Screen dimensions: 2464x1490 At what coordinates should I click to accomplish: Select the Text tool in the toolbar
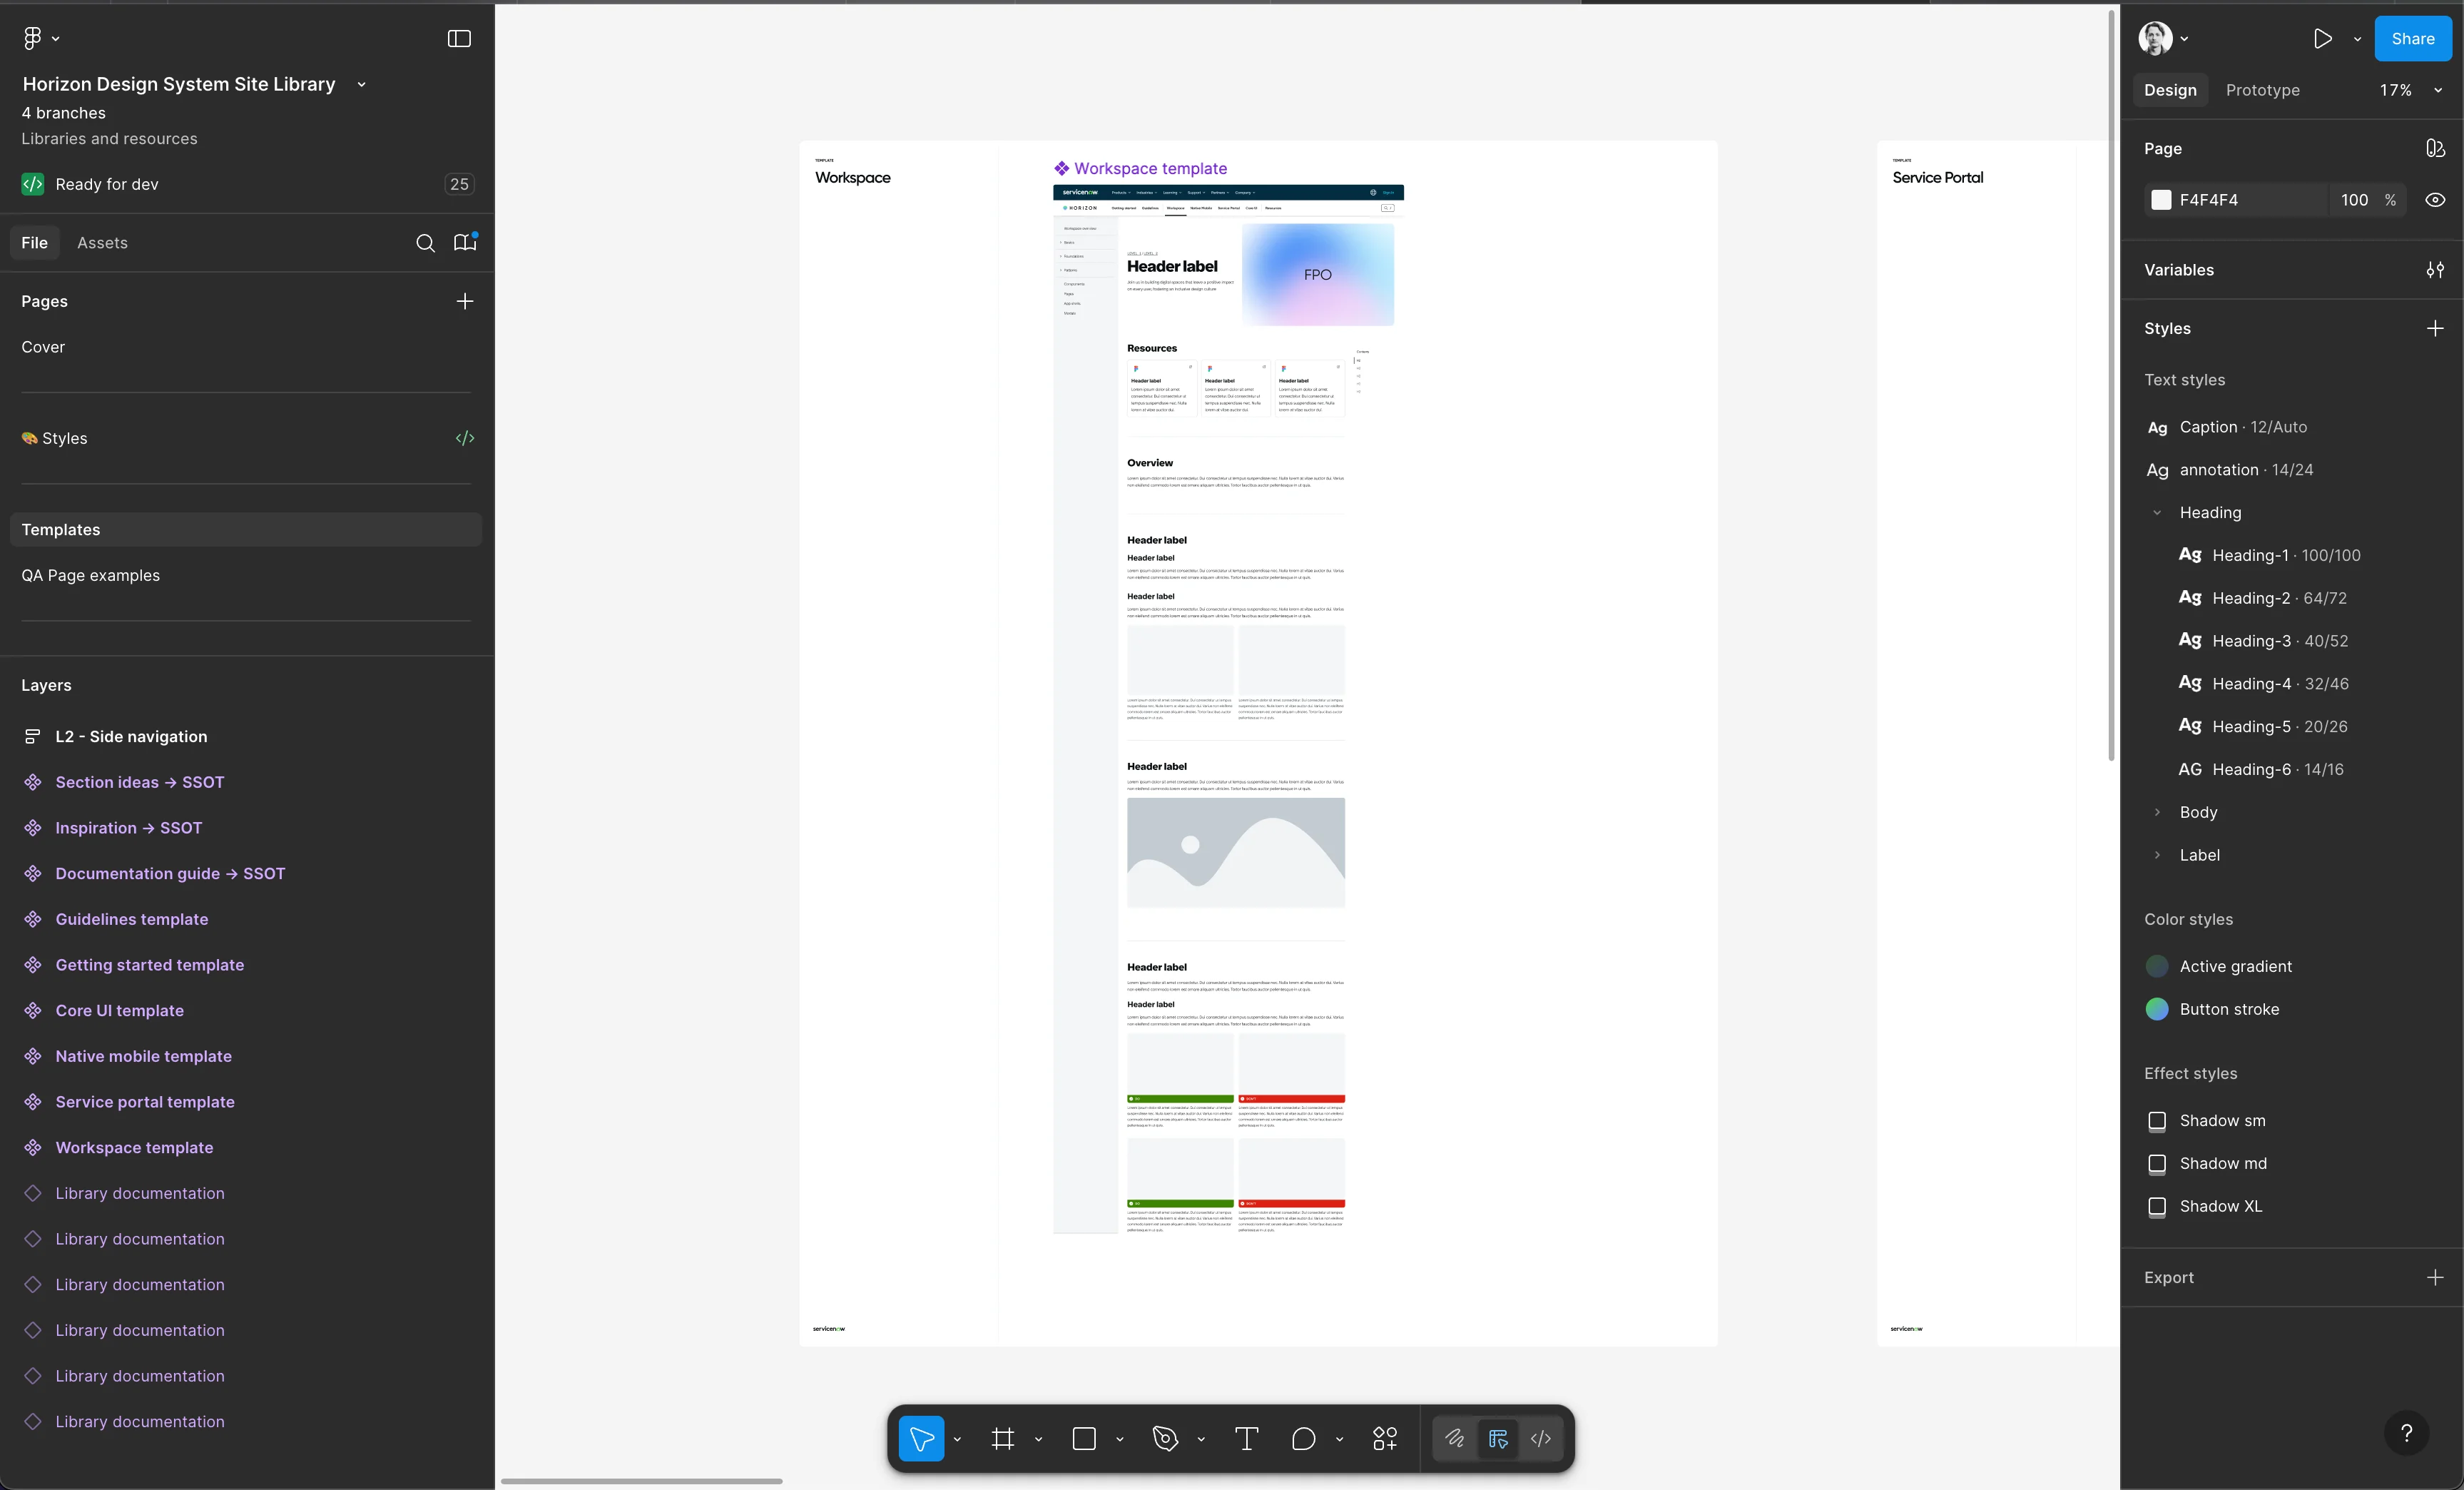pos(1246,1439)
